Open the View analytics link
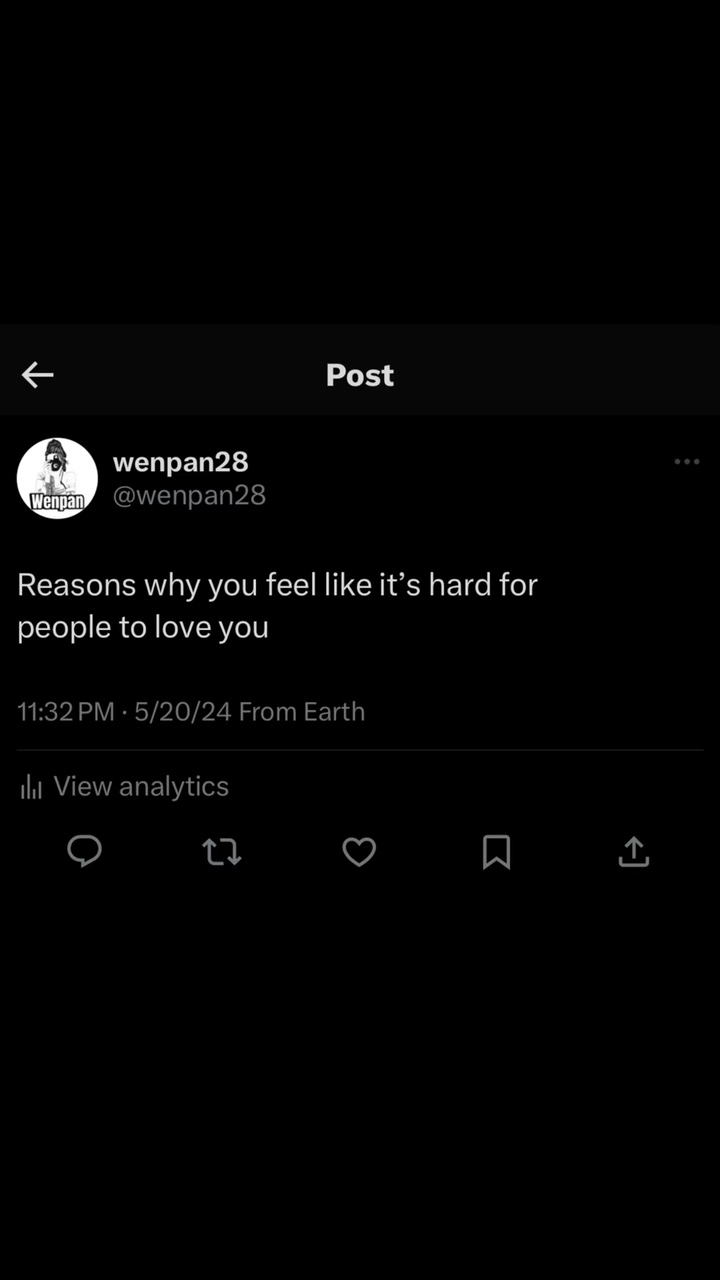 tap(141, 787)
